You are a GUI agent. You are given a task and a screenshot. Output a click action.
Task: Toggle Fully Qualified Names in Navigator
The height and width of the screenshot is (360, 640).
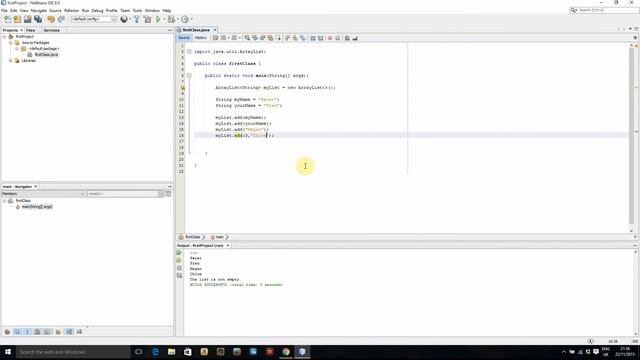(x=58, y=332)
